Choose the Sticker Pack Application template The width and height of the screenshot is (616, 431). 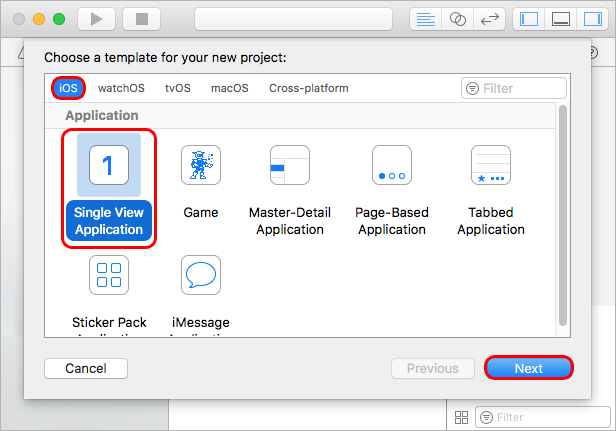[109, 275]
